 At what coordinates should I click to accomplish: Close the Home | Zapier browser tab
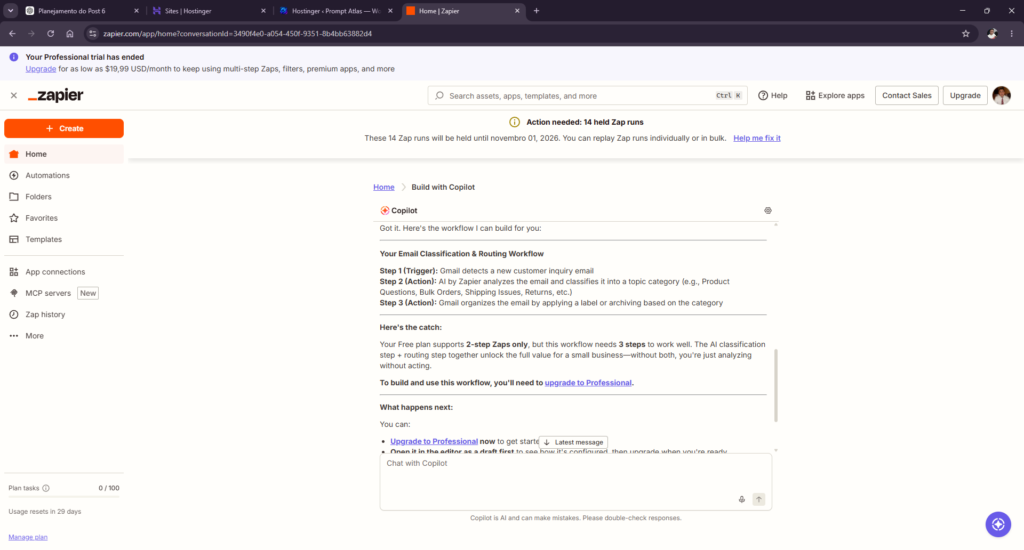(517, 11)
